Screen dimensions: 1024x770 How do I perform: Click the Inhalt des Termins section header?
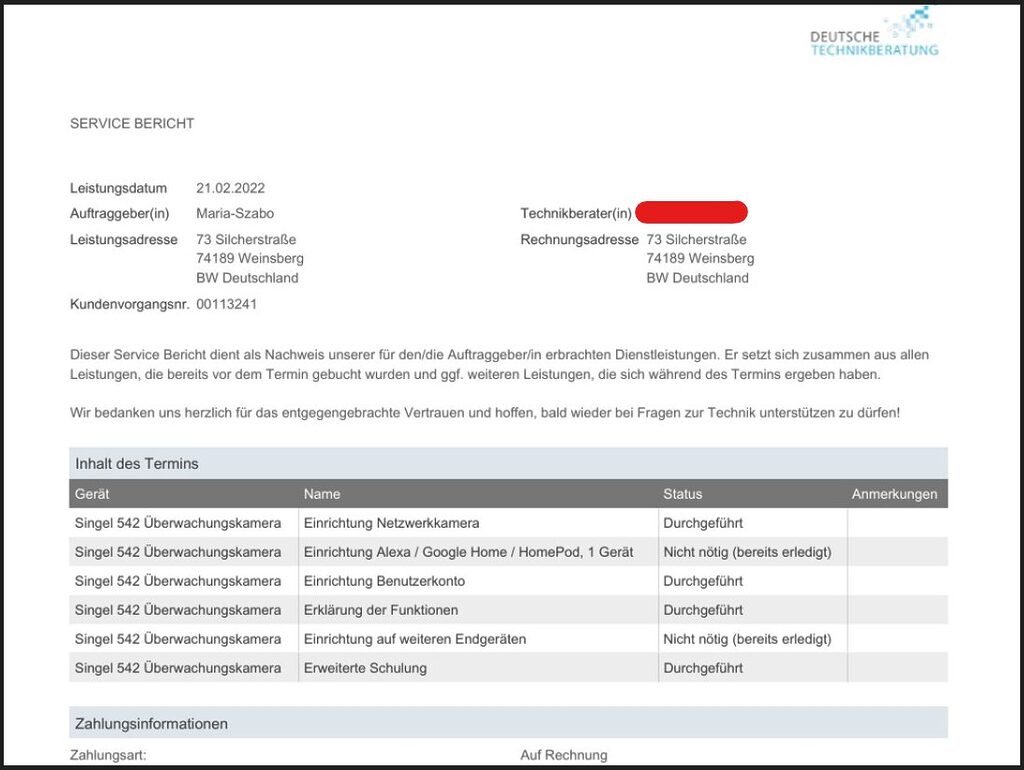508,463
